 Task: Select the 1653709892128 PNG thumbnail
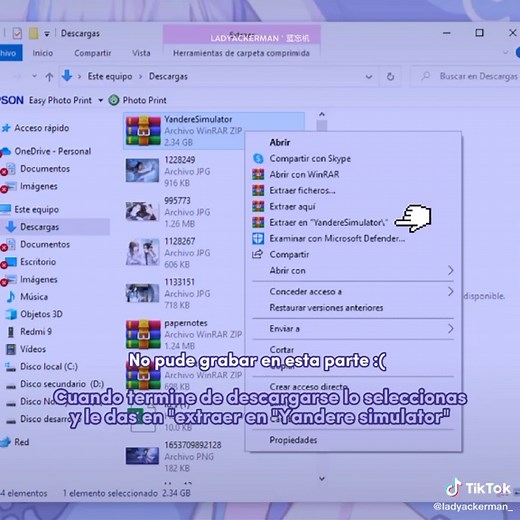pyautogui.click(x=142, y=456)
